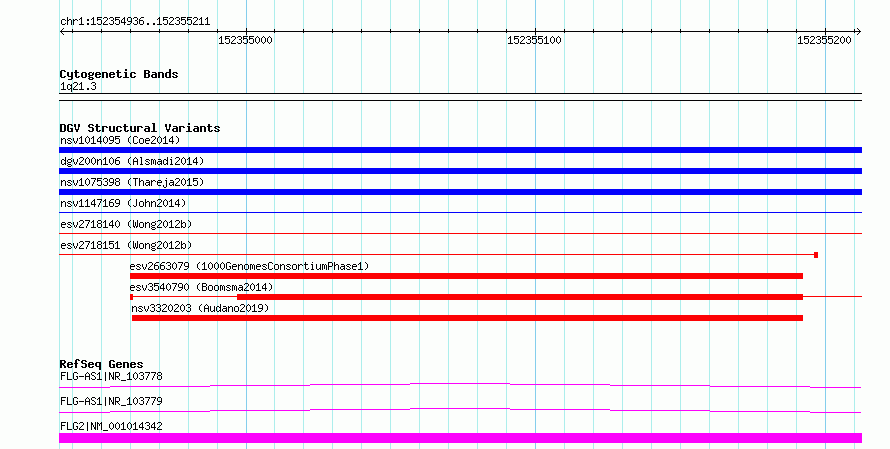Image resolution: width=890 pixels, height=449 pixels.
Task: Select magenta line under FLG-AS1|NR_103779
Action: coord(460,410)
